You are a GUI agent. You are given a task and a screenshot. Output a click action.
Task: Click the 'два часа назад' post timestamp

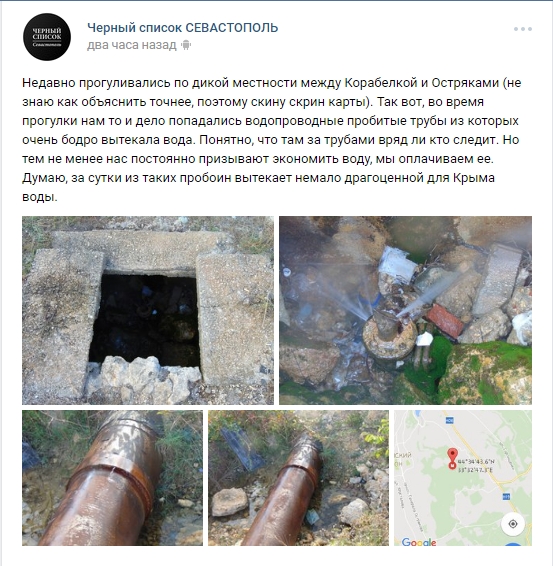(x=132, y=45)
